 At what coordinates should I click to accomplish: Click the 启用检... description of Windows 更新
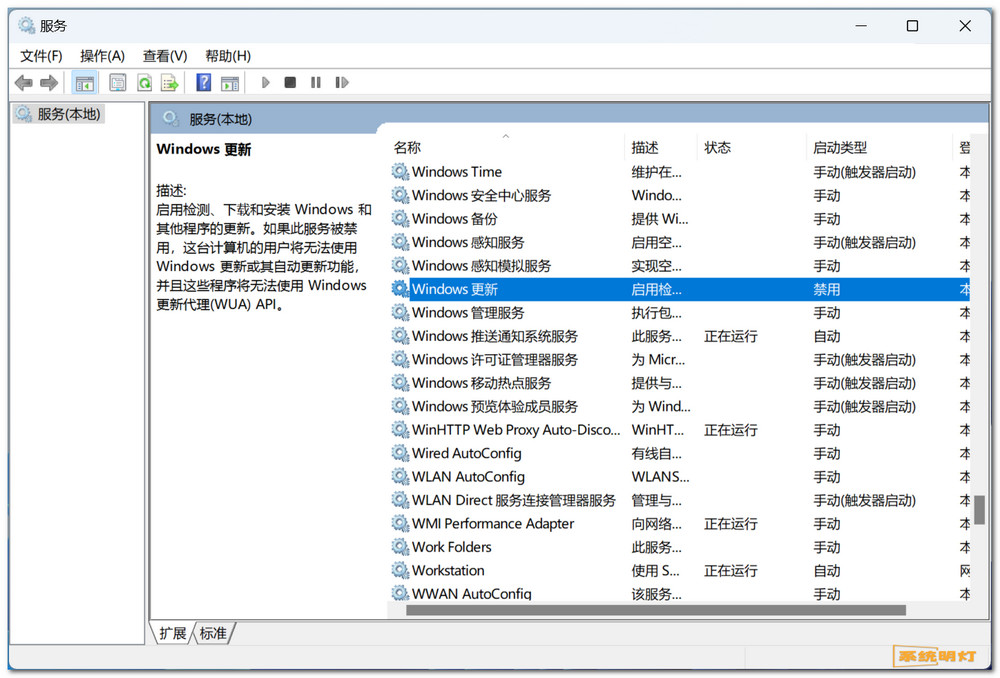[x=656, y=290]
